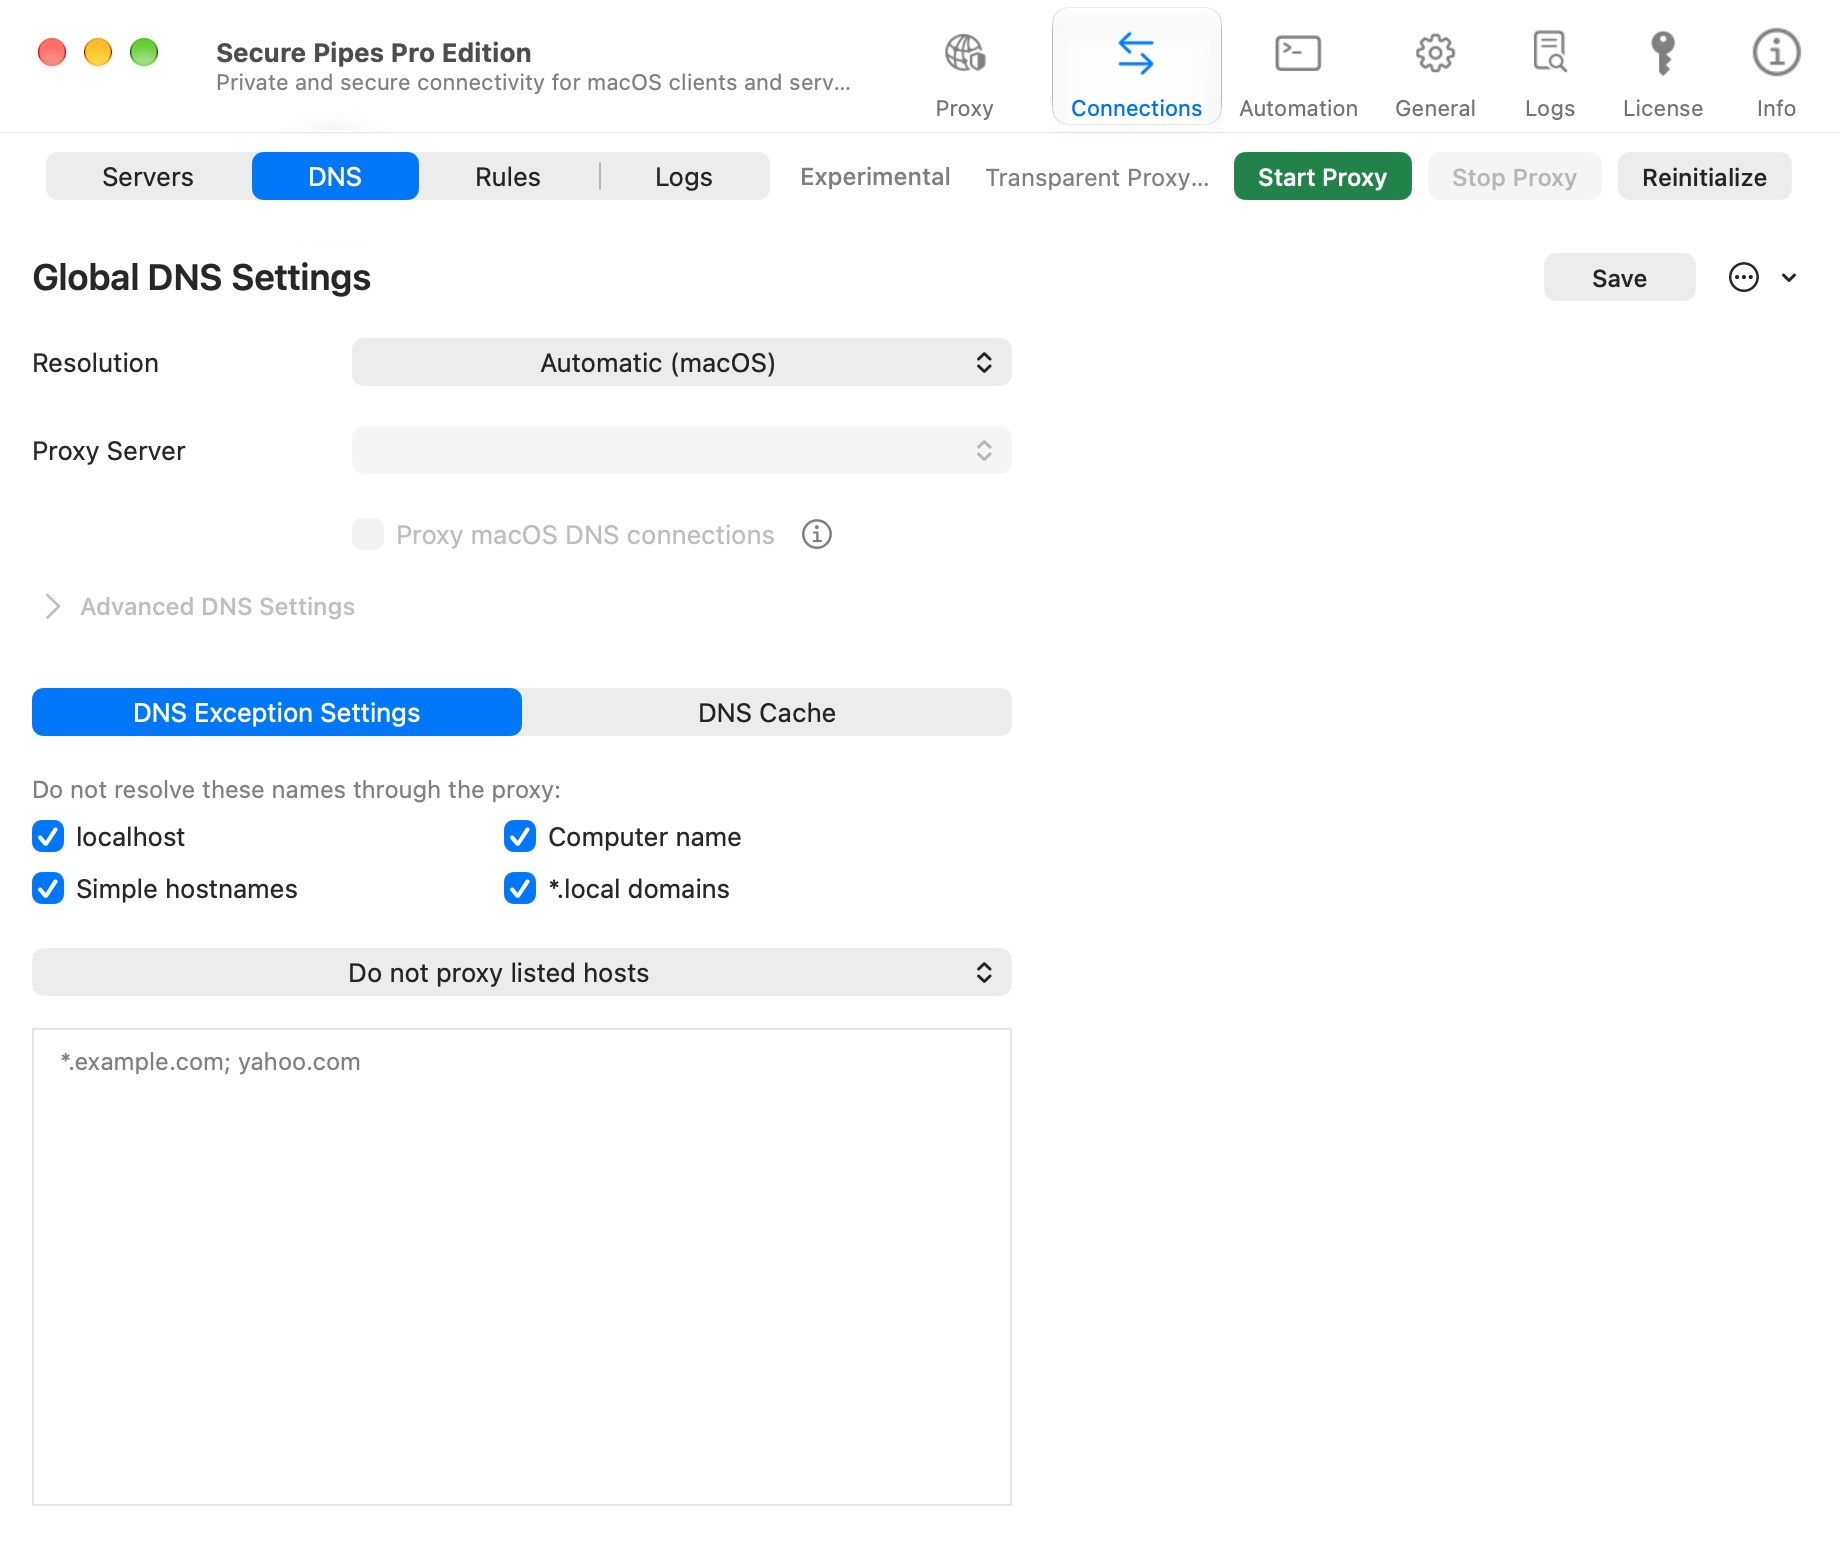
Task: Switch to the Servers tab
Action: 148,176
